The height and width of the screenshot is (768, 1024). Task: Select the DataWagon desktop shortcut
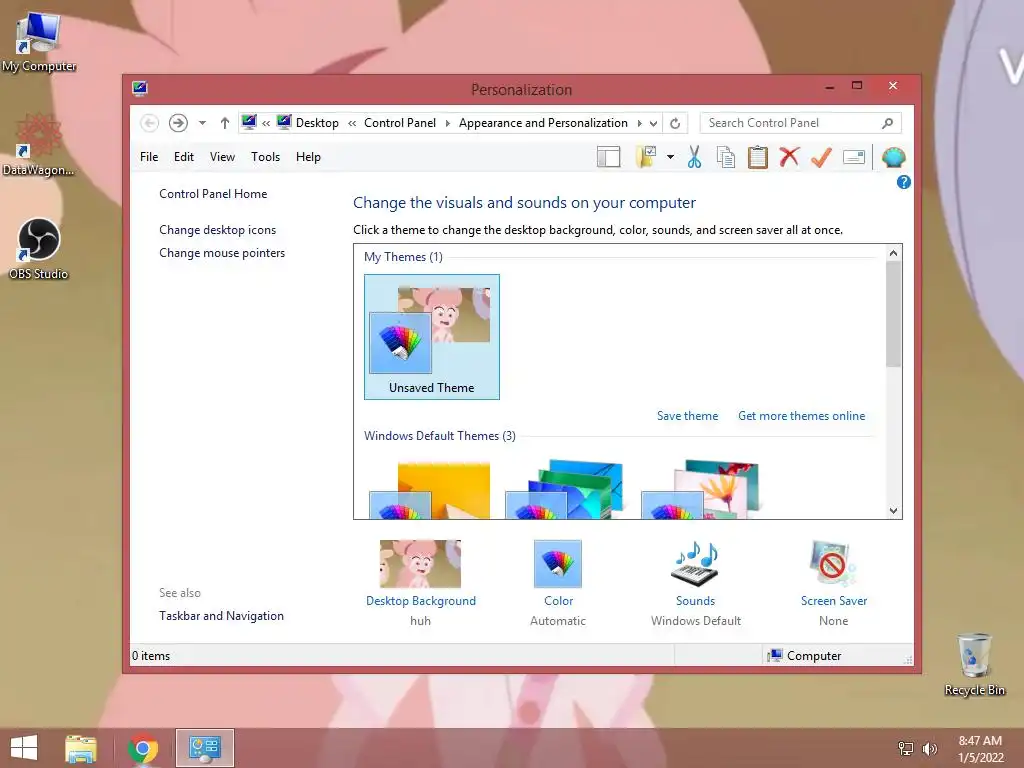(39, 145)
